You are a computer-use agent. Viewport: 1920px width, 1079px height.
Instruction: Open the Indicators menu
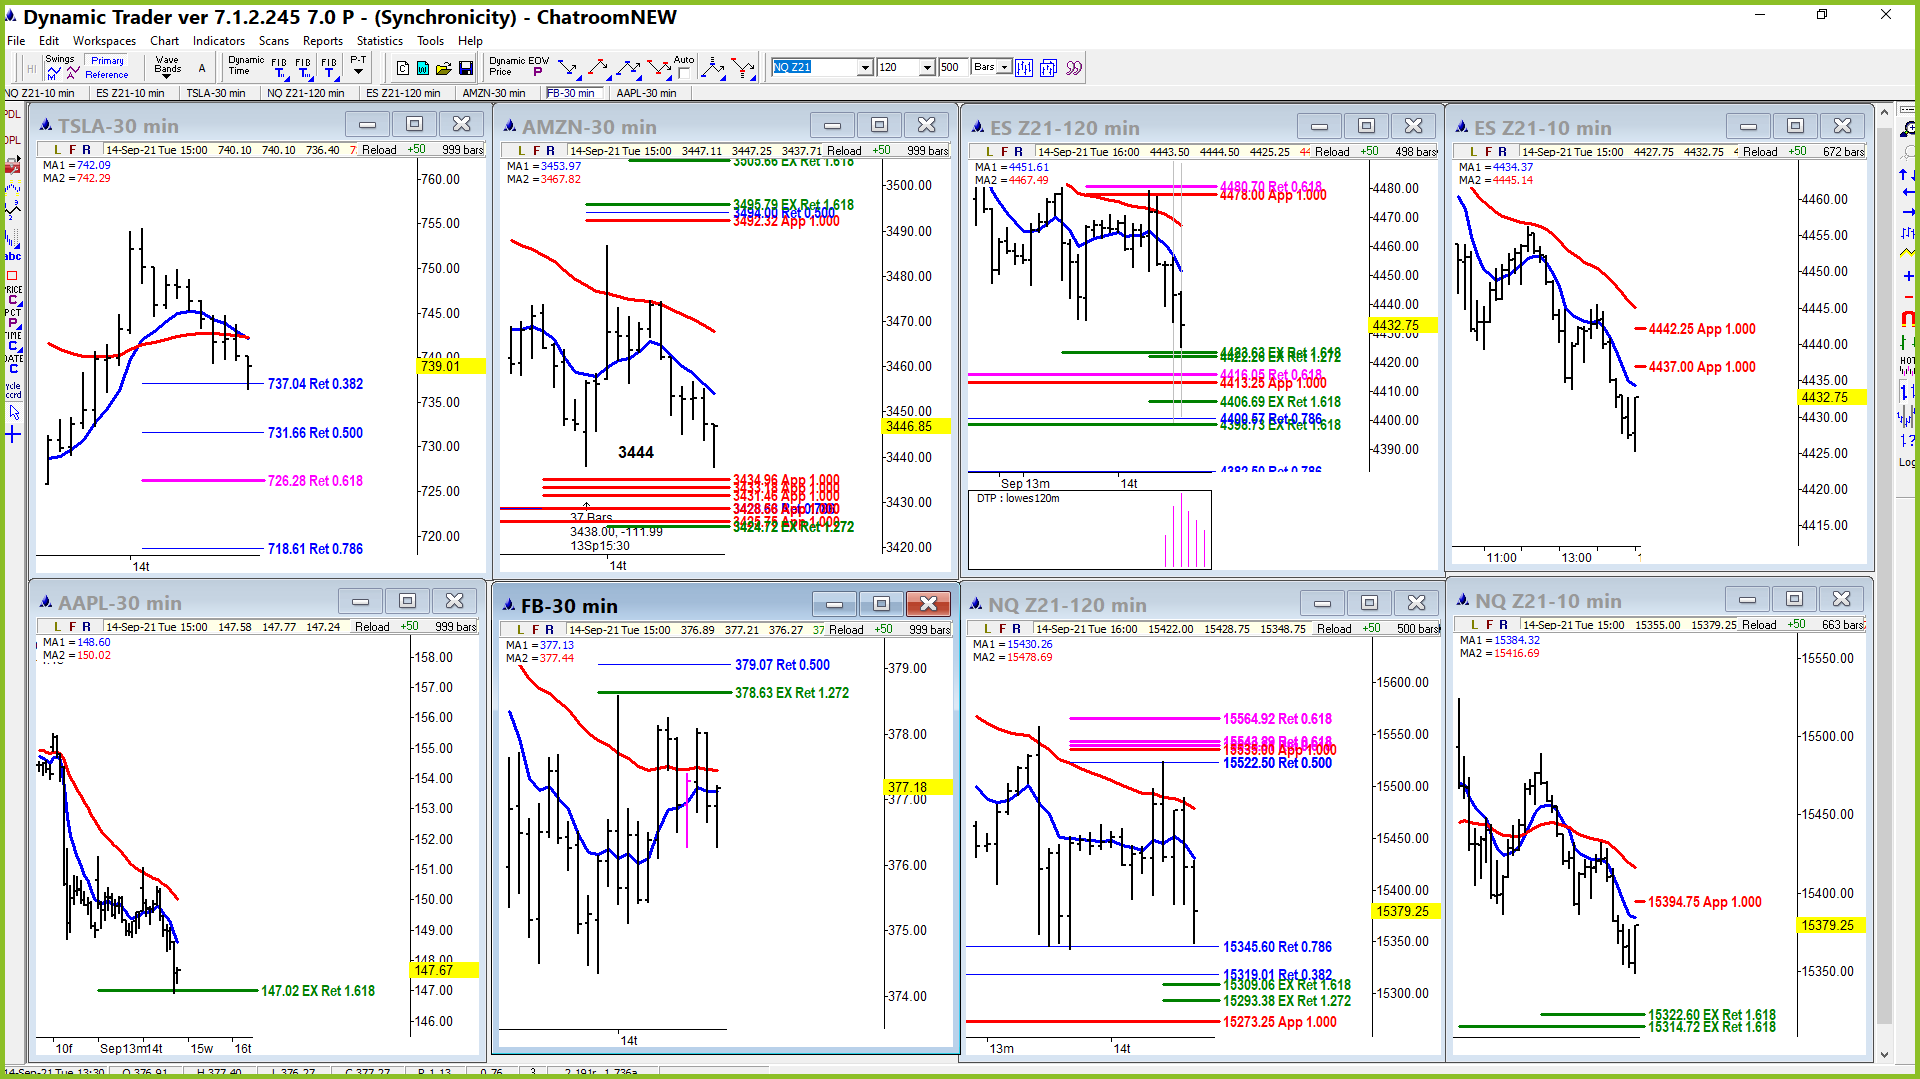point(218,41)
